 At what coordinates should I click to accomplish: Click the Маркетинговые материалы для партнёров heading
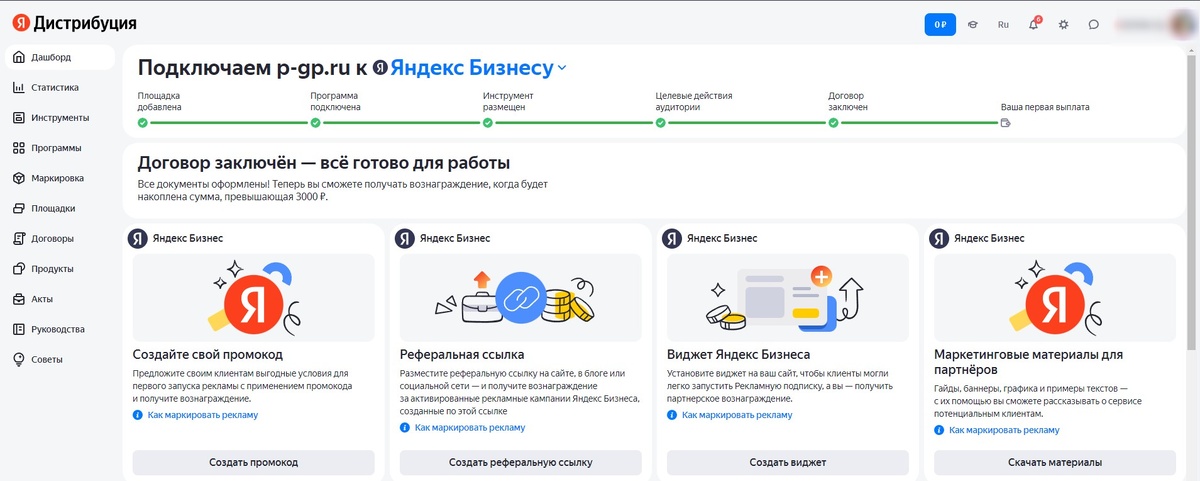(x=1028, y=362)
